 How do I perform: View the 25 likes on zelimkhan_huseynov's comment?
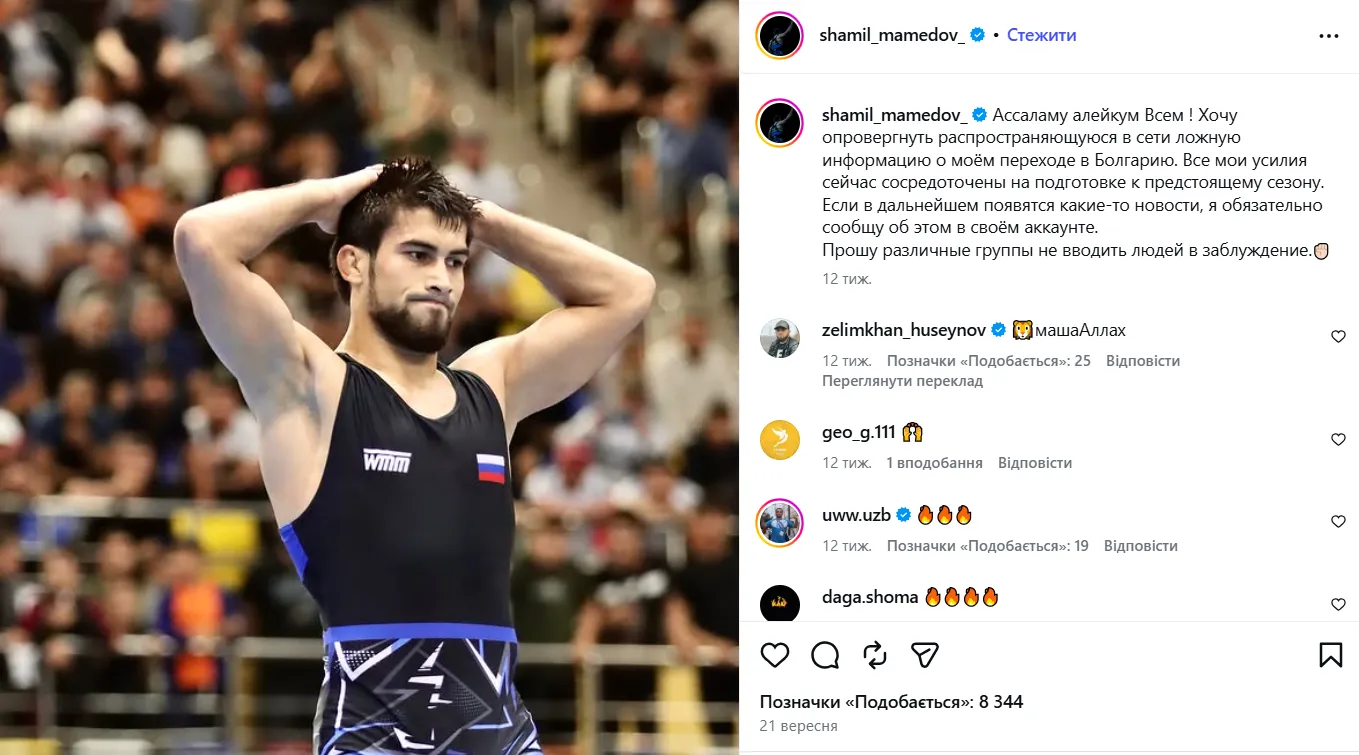(x=989, y=361)
